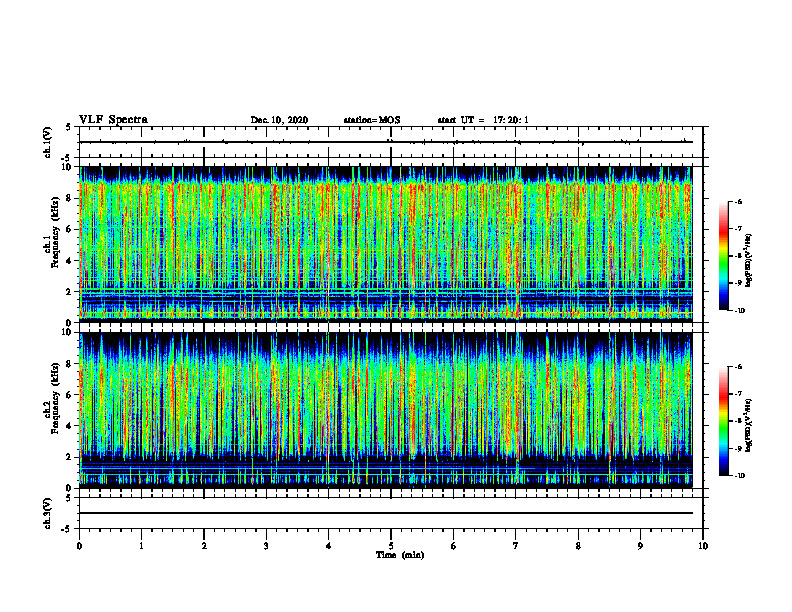This screenshot has height=612, width=792.
Task: Click the "-6" label on ch.1 colorbar
Action: [x=738, y=202]
